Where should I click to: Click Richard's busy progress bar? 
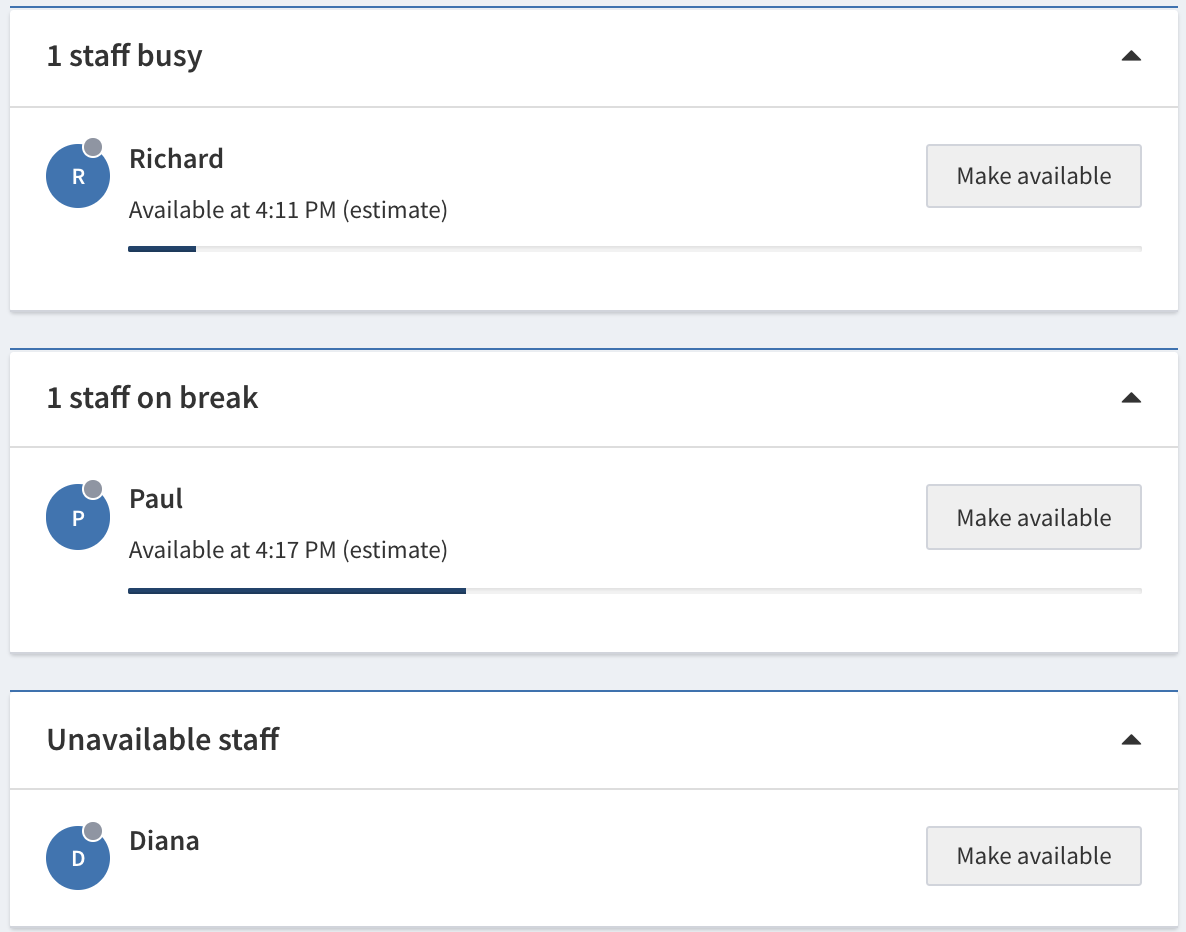[x=635, y=249]
